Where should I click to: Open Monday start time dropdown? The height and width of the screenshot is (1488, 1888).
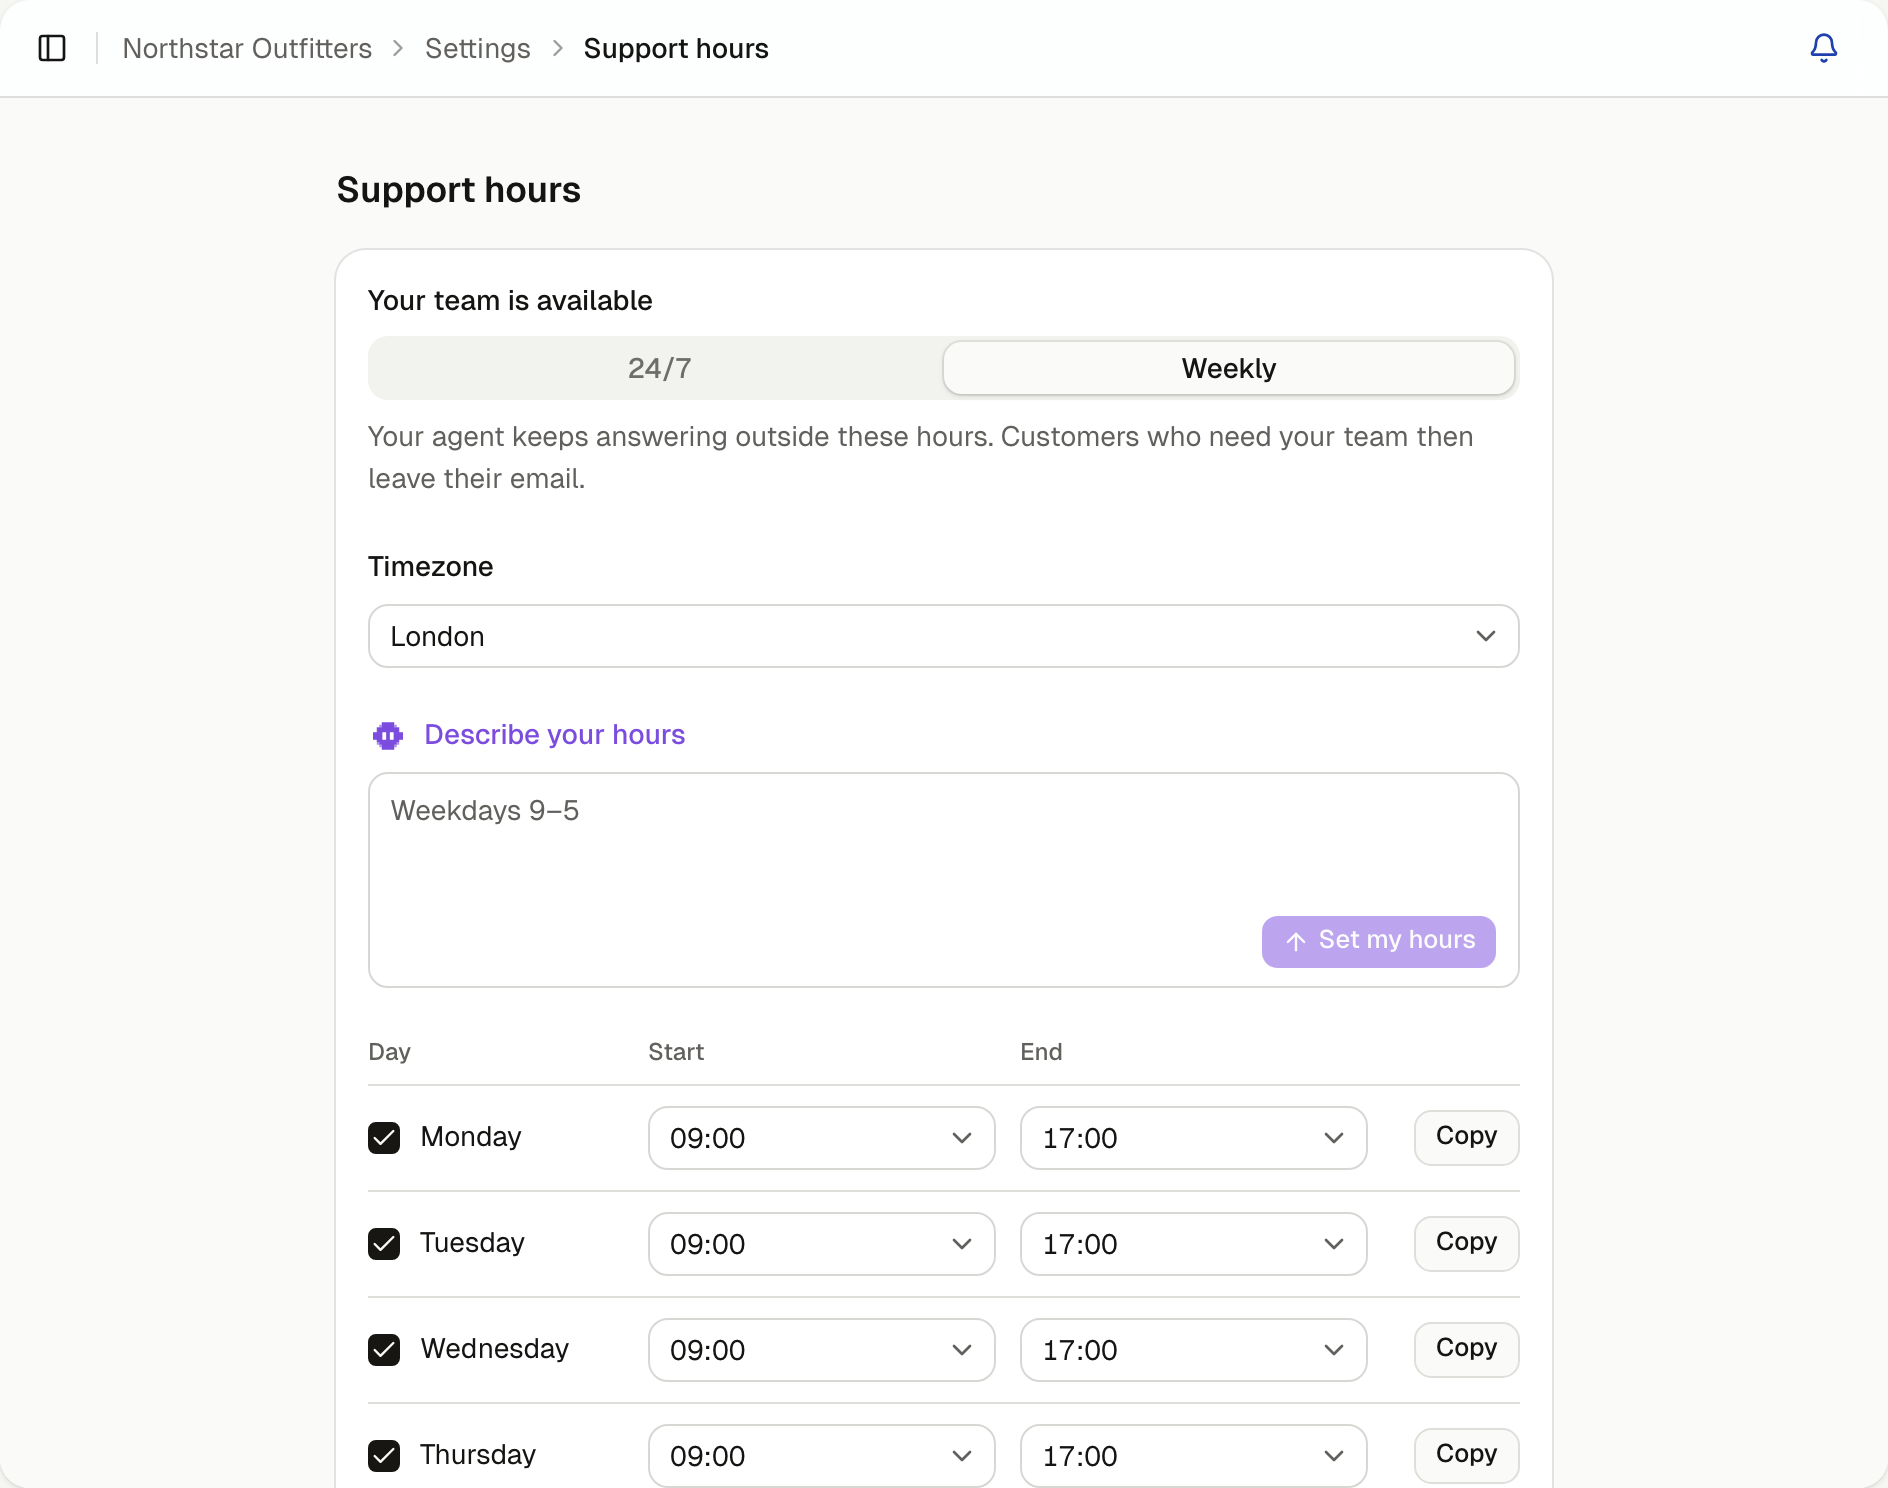click(822, 1138)
